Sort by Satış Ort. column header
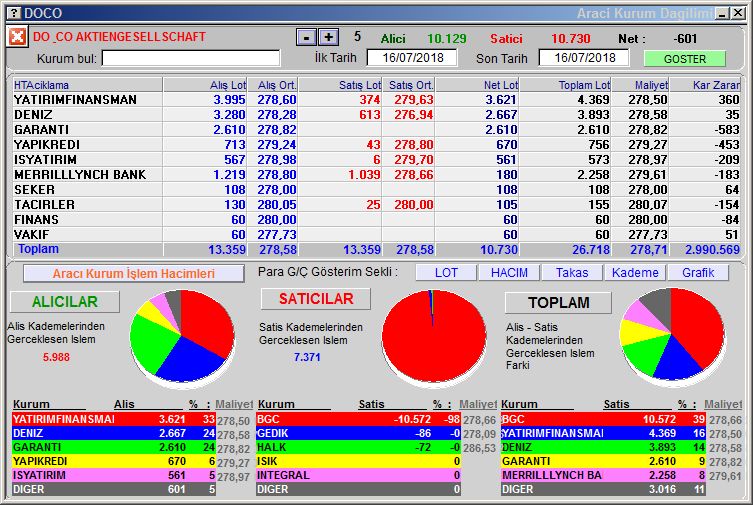 click(x=408, y=85)
